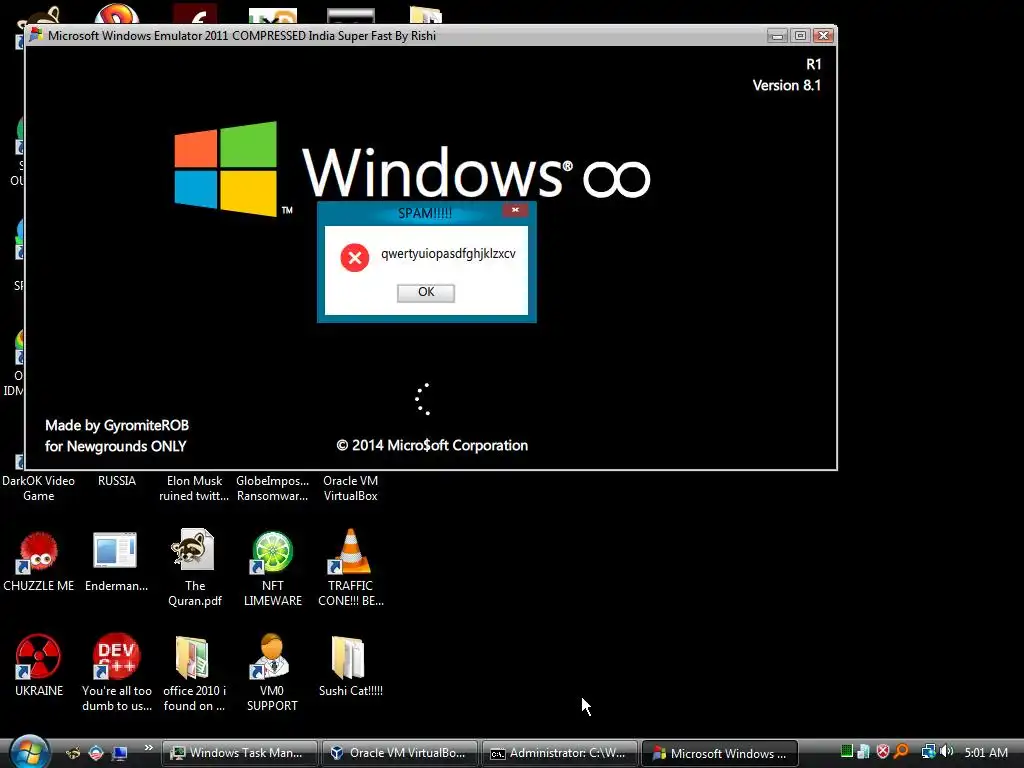
Task: Expand the quick launch overflow chevron
Action: 148,748
